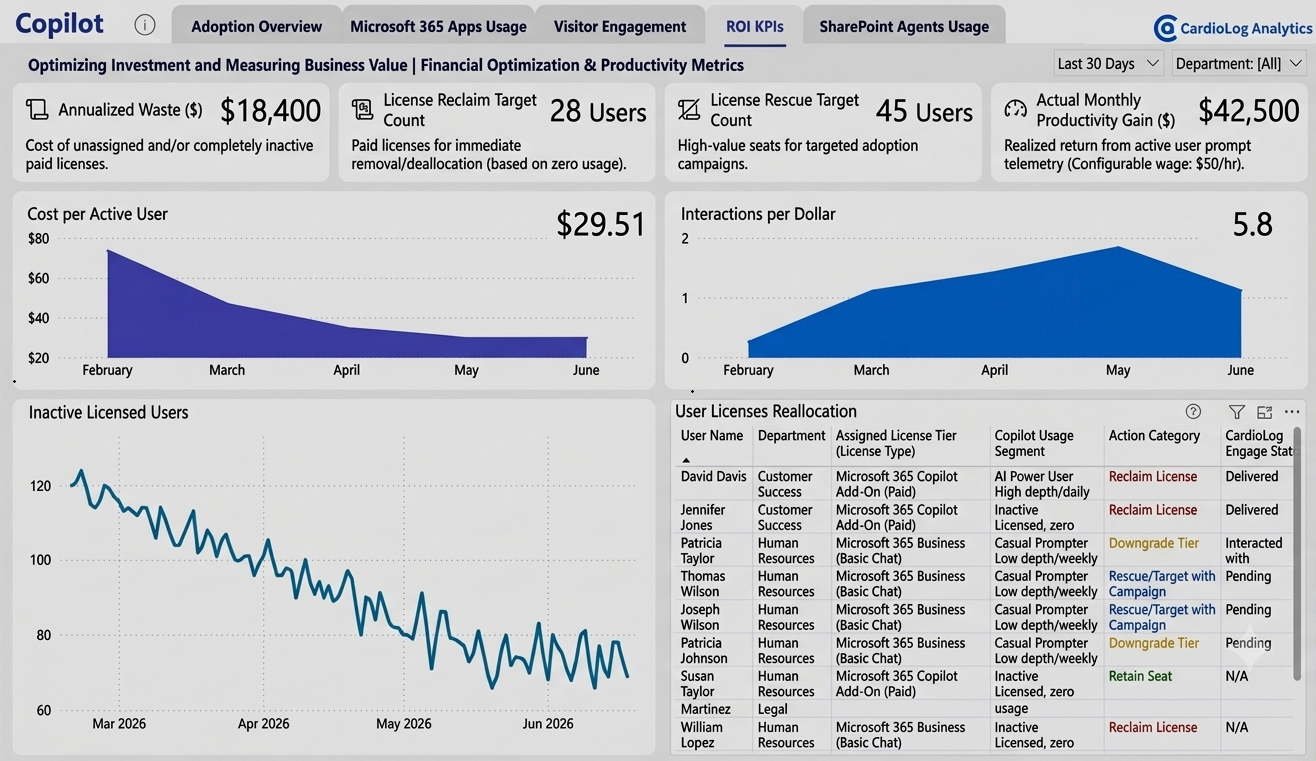1316x761 pixels.
Task: Click the info icon beside the Copilot title
Action: pyautogui.click(x=145, y=26)
